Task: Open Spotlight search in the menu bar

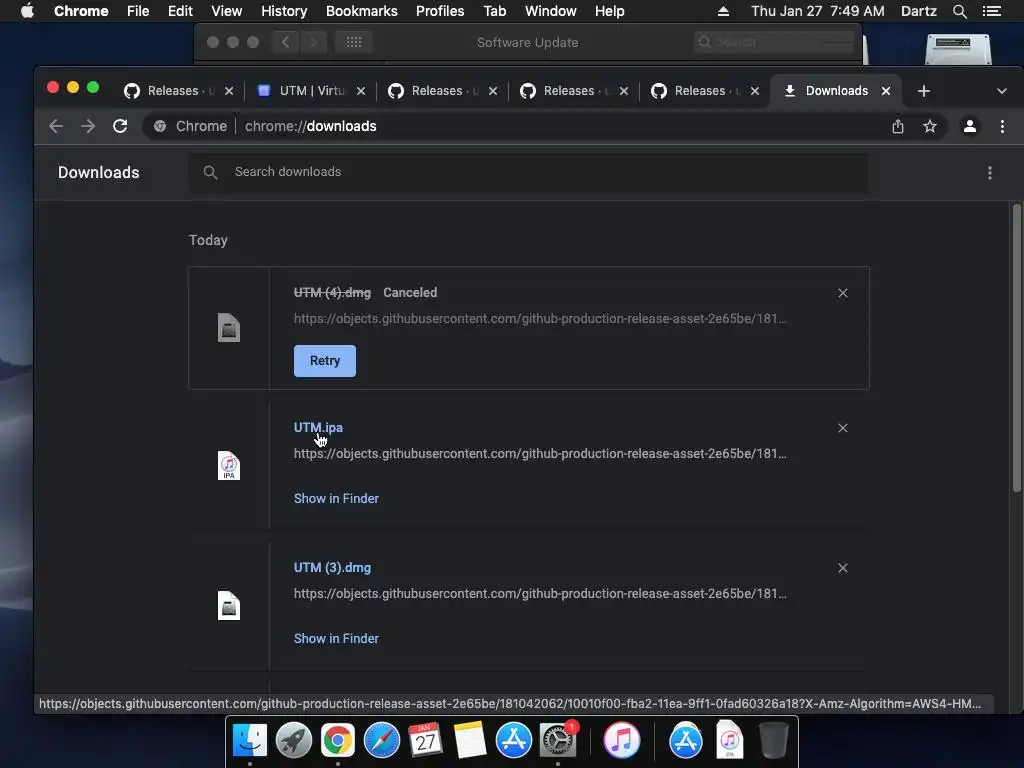Action: coord(959,11)
